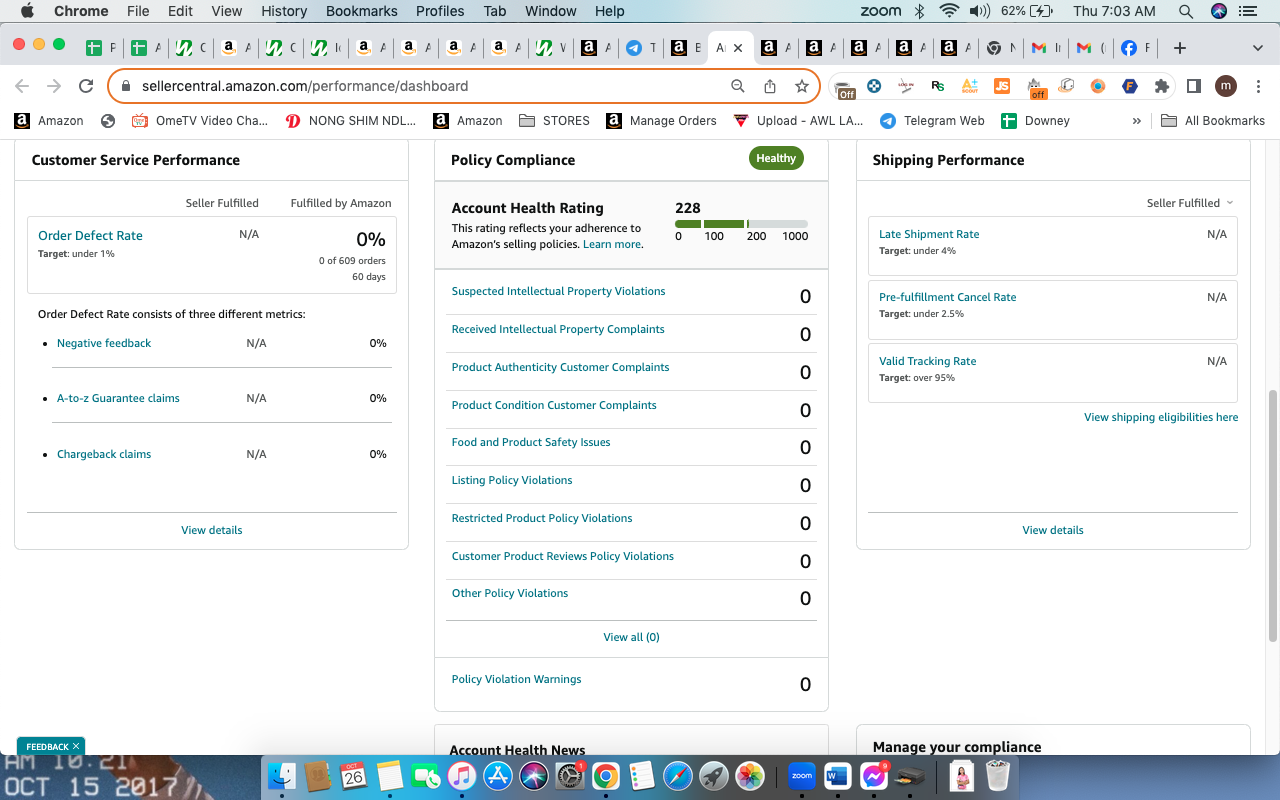Open Pre-fulfillment Cancel Rate link

click(947, 297)
